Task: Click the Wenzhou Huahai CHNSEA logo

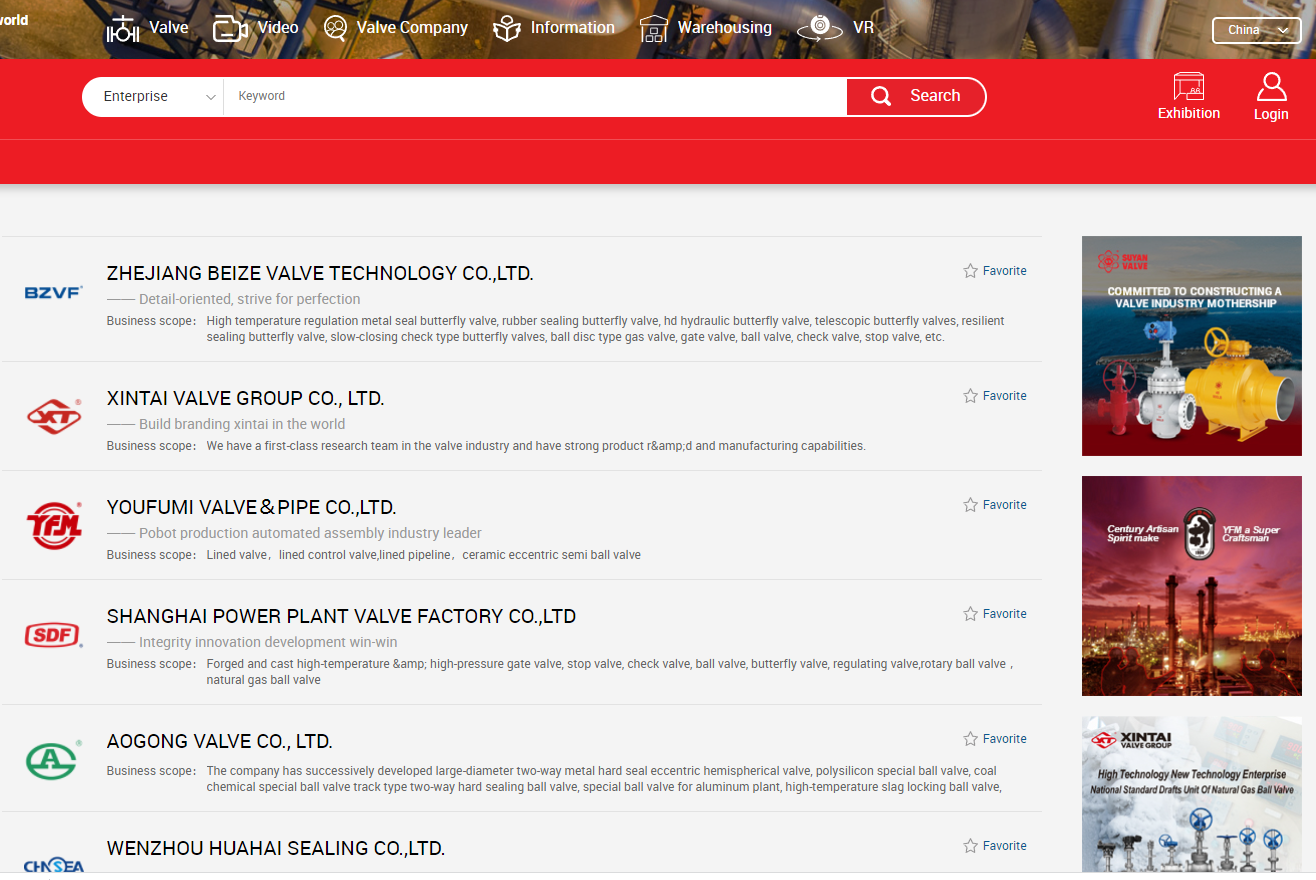Action: click(53, 865)
